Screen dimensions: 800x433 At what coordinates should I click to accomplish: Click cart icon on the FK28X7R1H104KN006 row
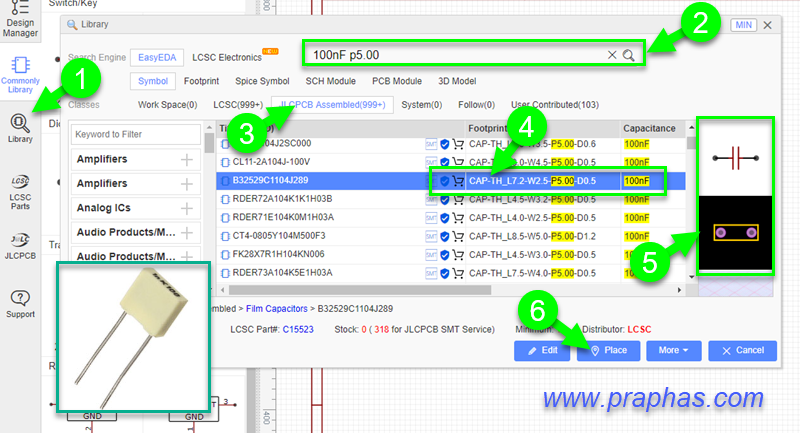tap(458, 254)
